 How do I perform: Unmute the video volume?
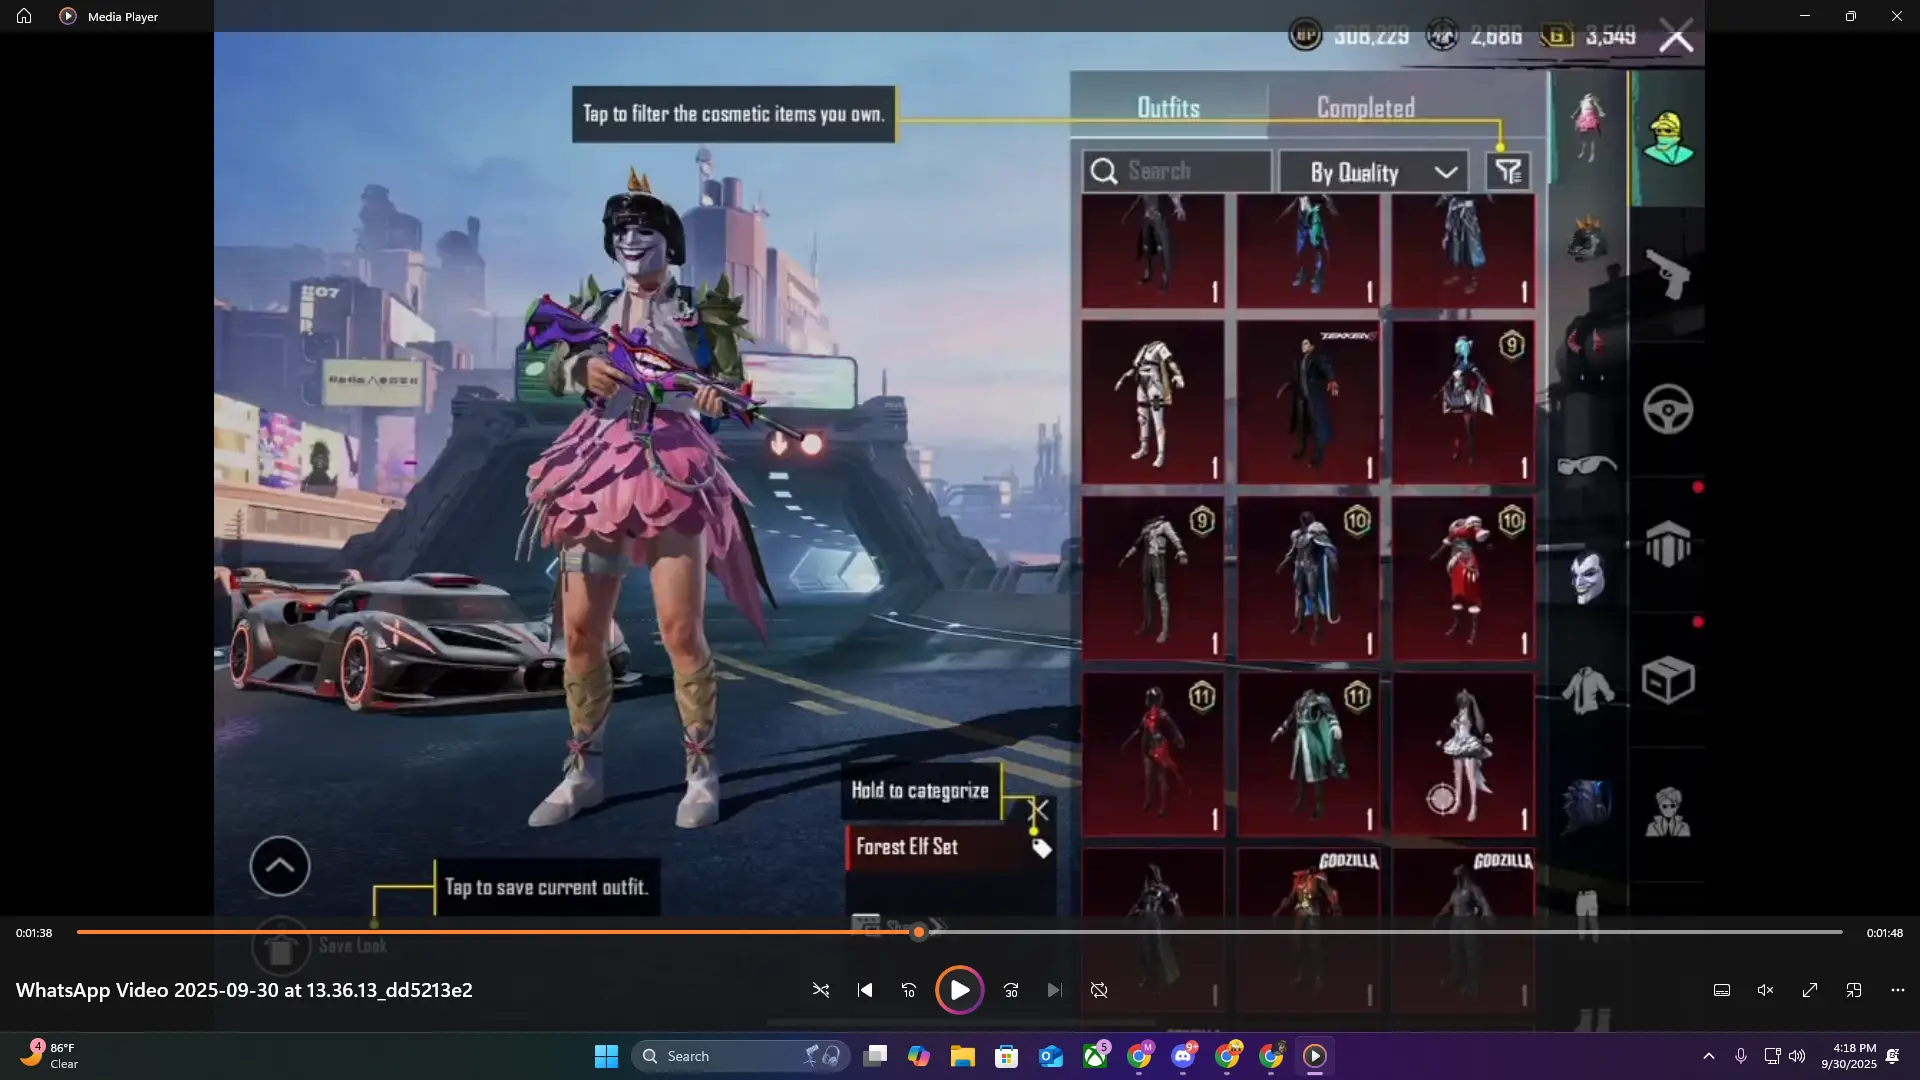1766,990
